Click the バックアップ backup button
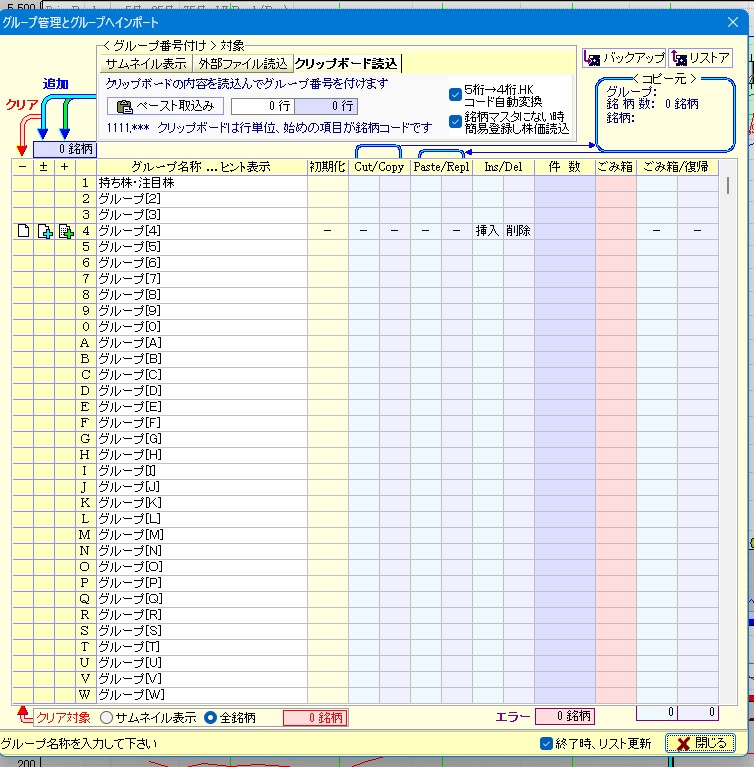 pyautogui.click(x=624, y=58)
